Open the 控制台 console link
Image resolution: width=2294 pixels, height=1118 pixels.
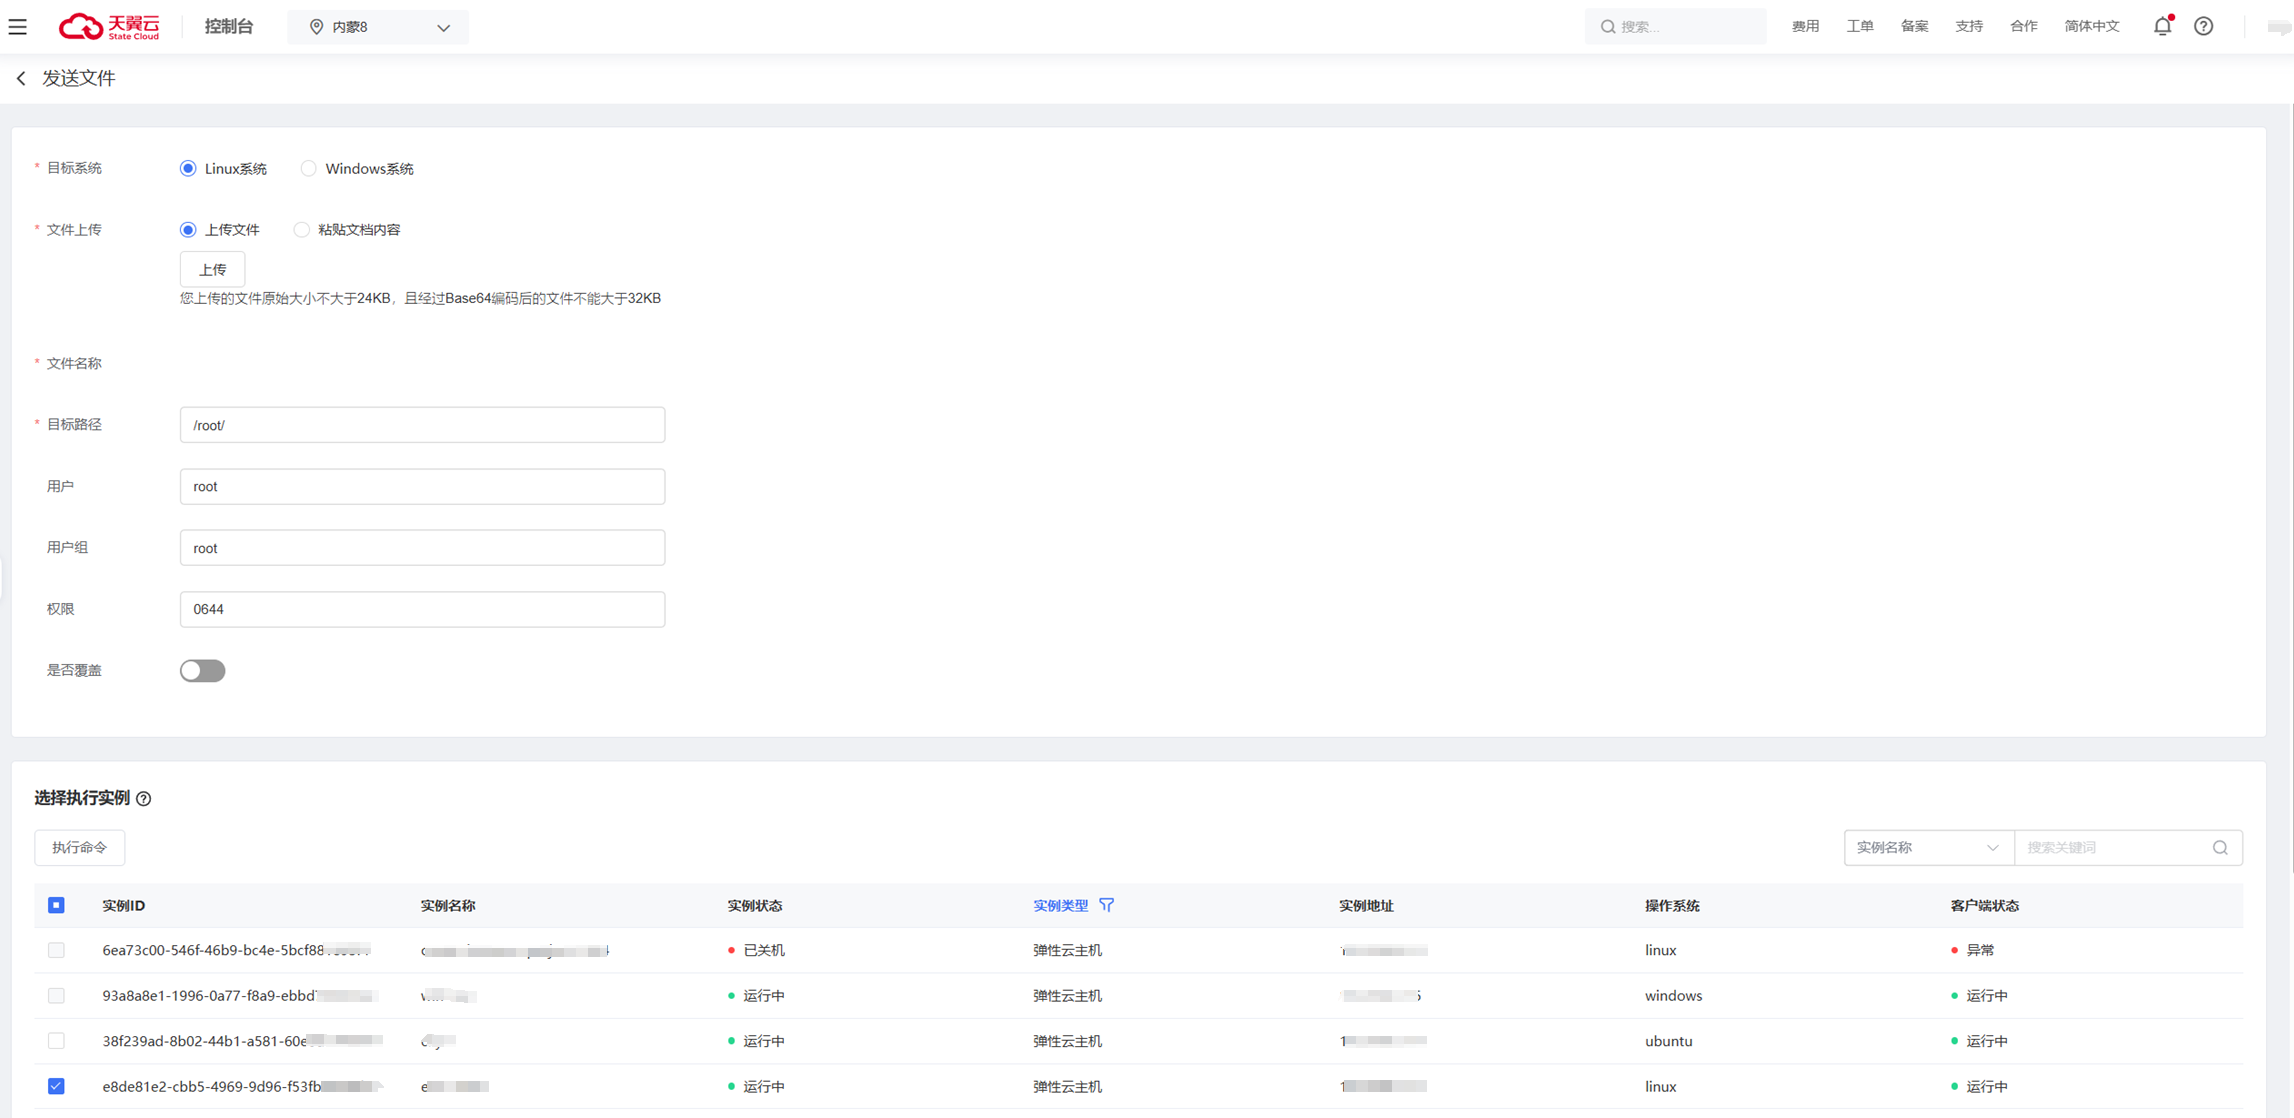[229, 27]
